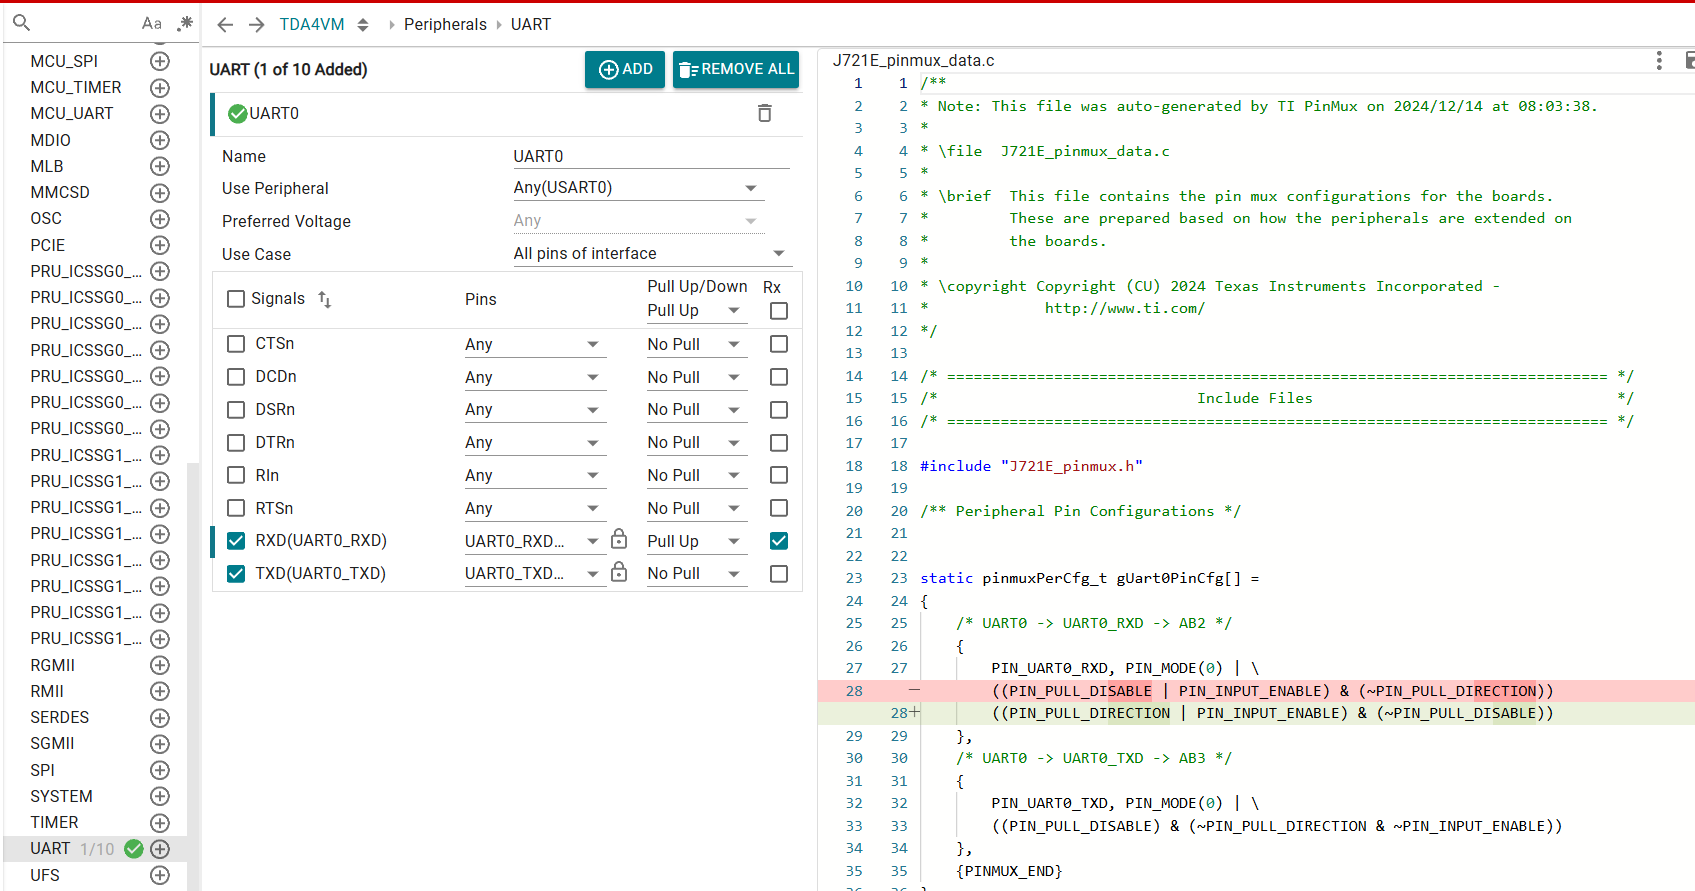Open TDA4VM device switcher arrows
The height and width of the screenshot is (891, 1695).
363,25
